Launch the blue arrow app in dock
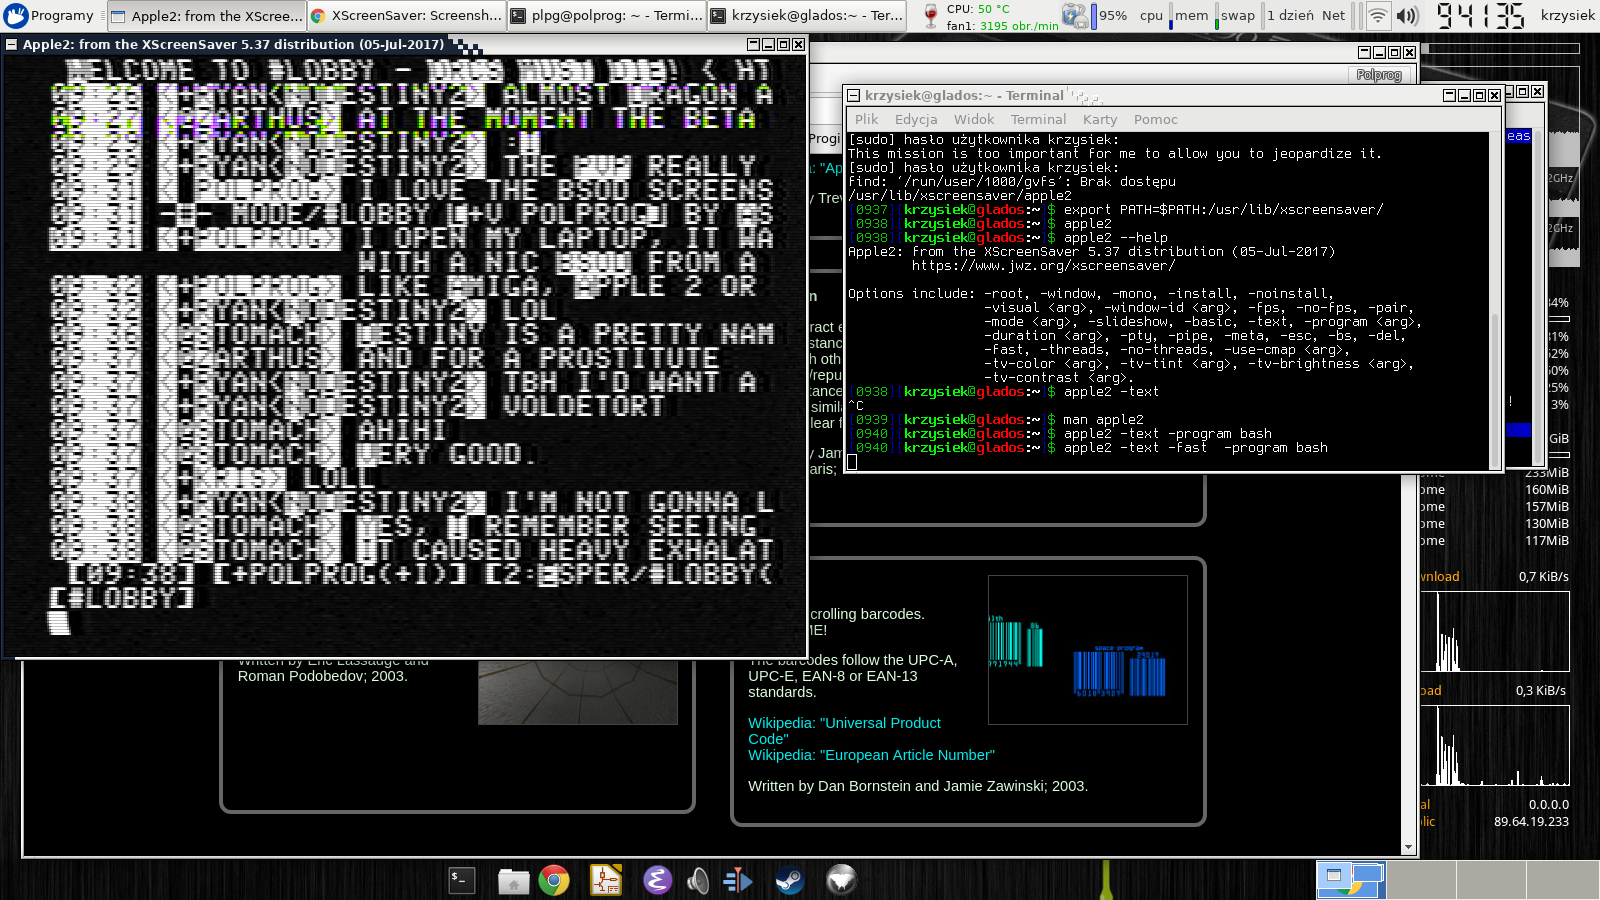Image resolution: width=1600 pixels, height=900 pixels. coord(737,880)
